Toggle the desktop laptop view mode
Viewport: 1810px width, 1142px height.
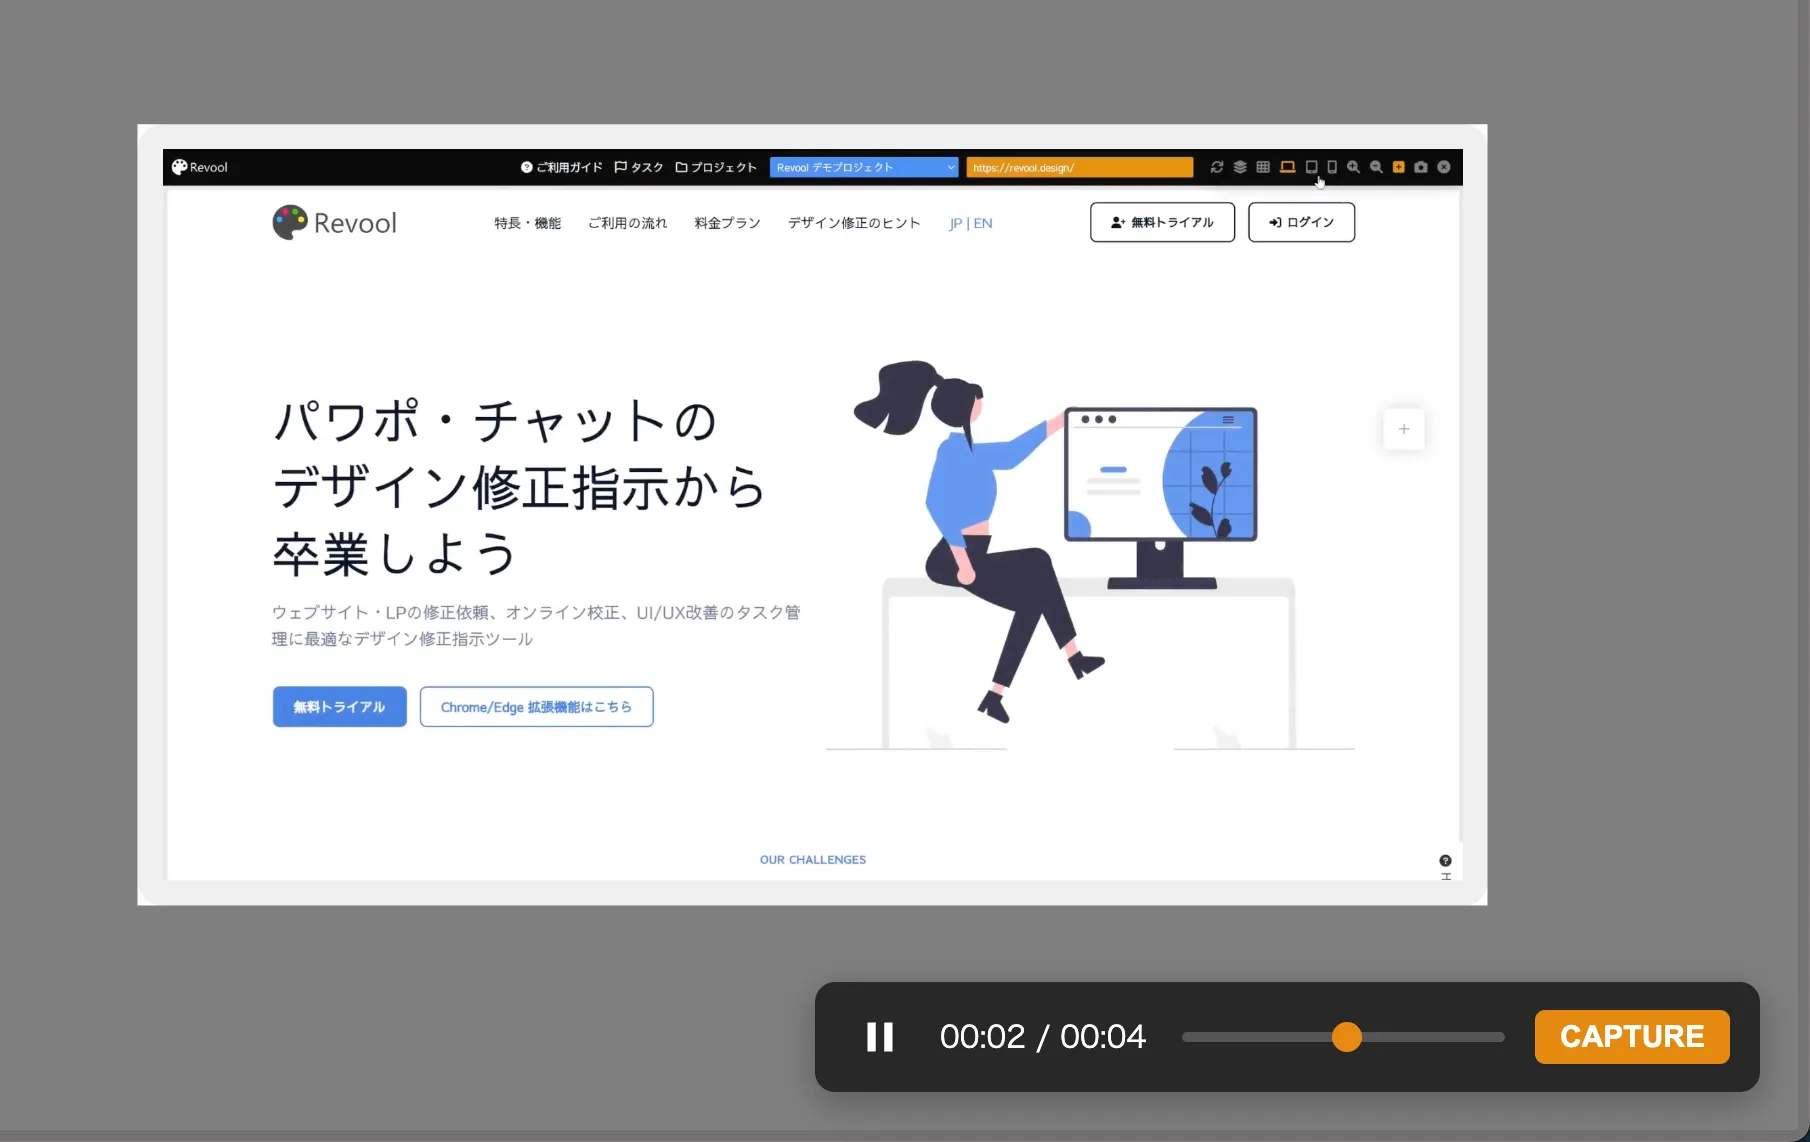(1287, 167)
